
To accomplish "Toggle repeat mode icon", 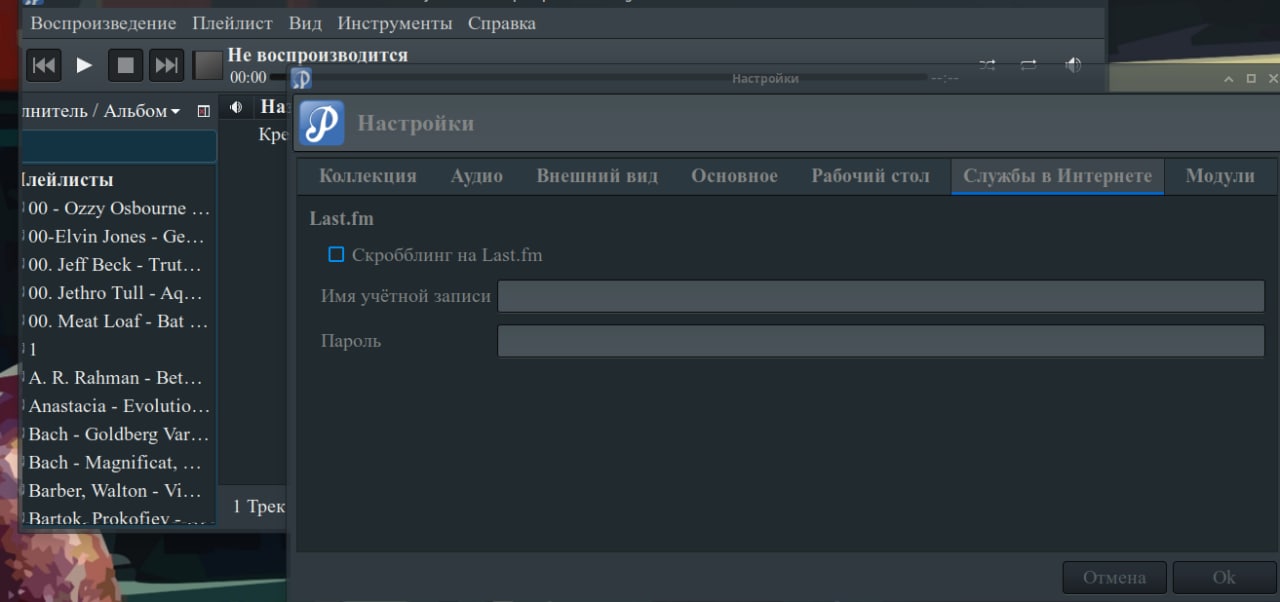I will point(1029,65).
